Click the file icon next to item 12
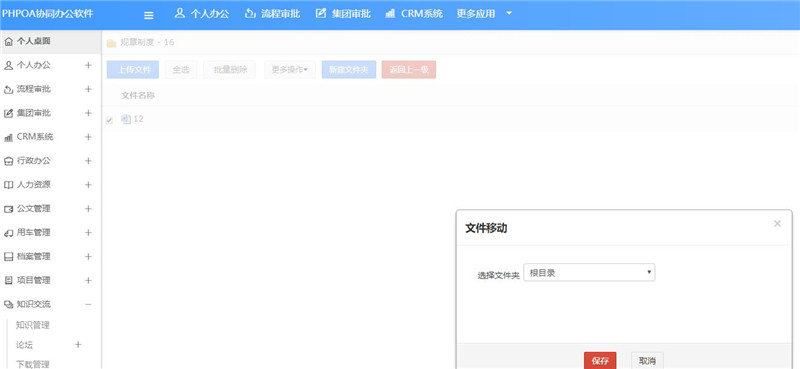Image resolution: width=800 pixels, height=369 pixels. [x=126, y=119]
